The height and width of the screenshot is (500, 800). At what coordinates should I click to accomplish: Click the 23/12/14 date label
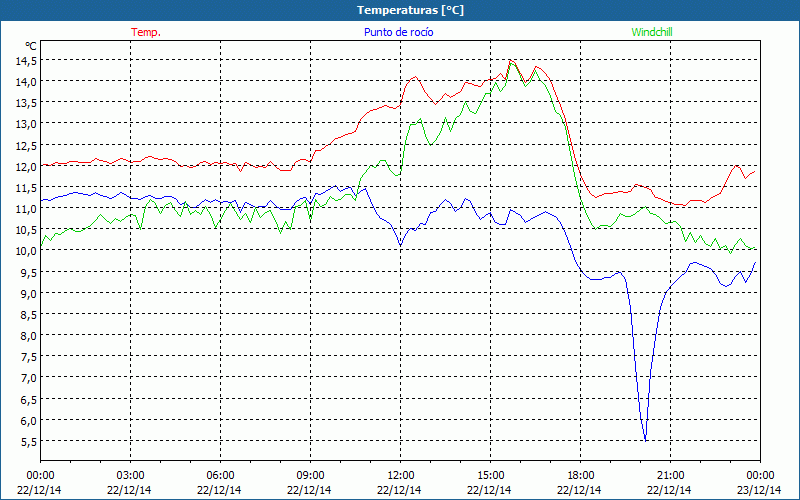759,490
